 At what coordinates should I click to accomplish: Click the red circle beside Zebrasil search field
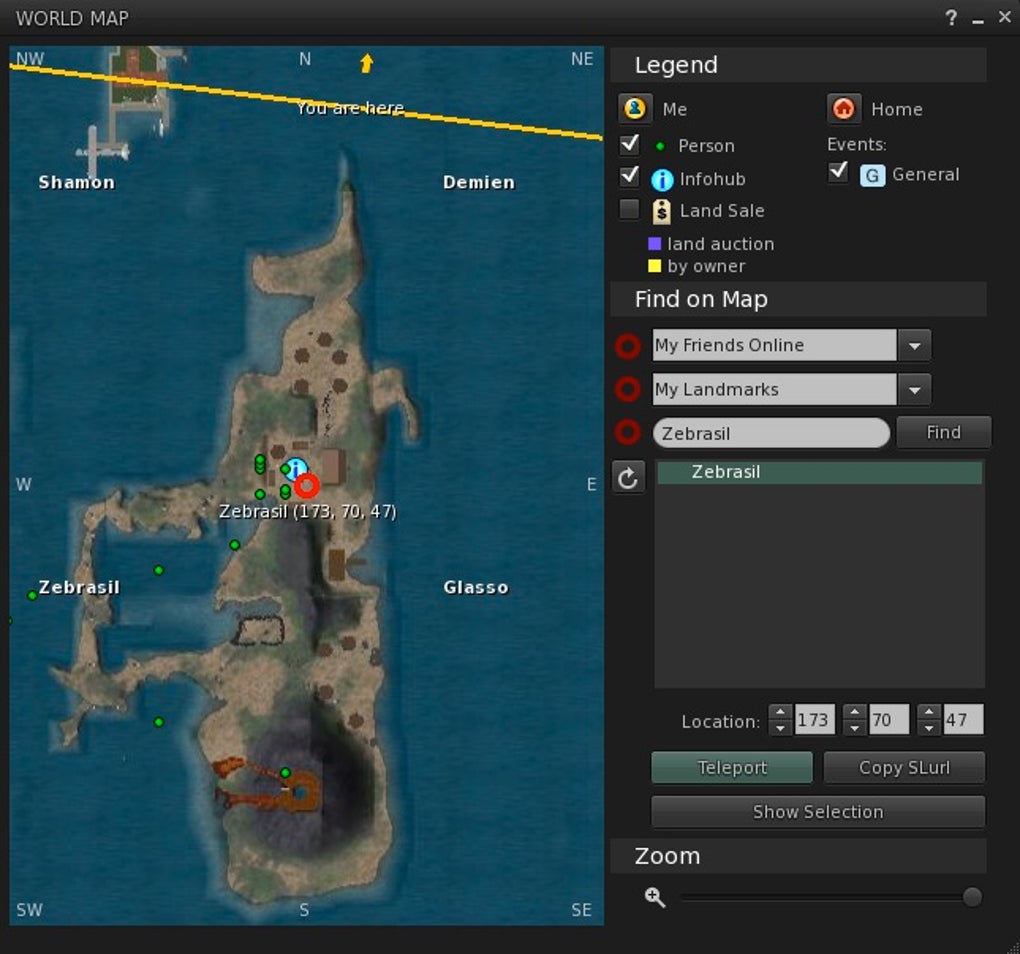pyautogui.click(x=628, y=432)
